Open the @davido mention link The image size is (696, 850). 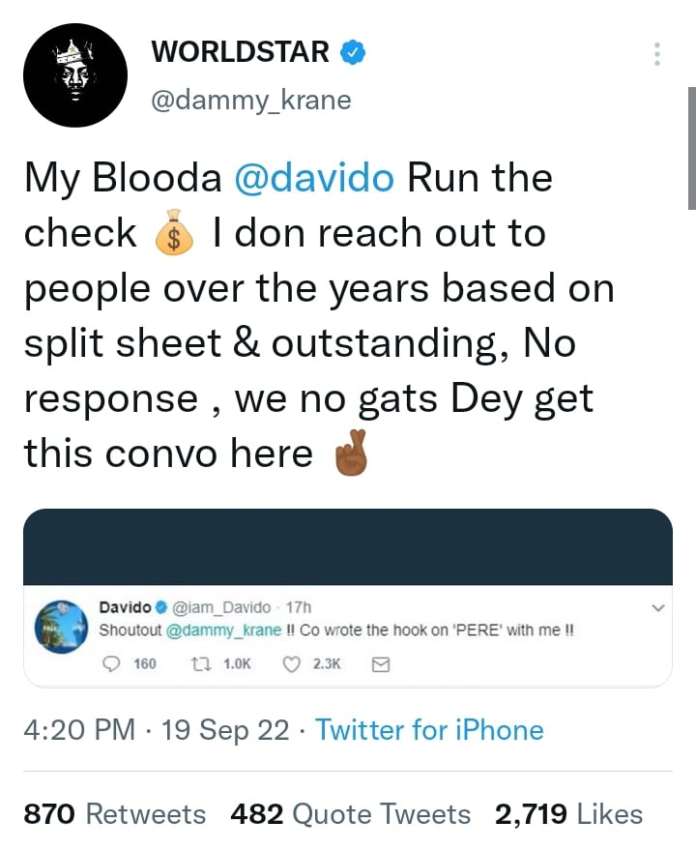315,179
